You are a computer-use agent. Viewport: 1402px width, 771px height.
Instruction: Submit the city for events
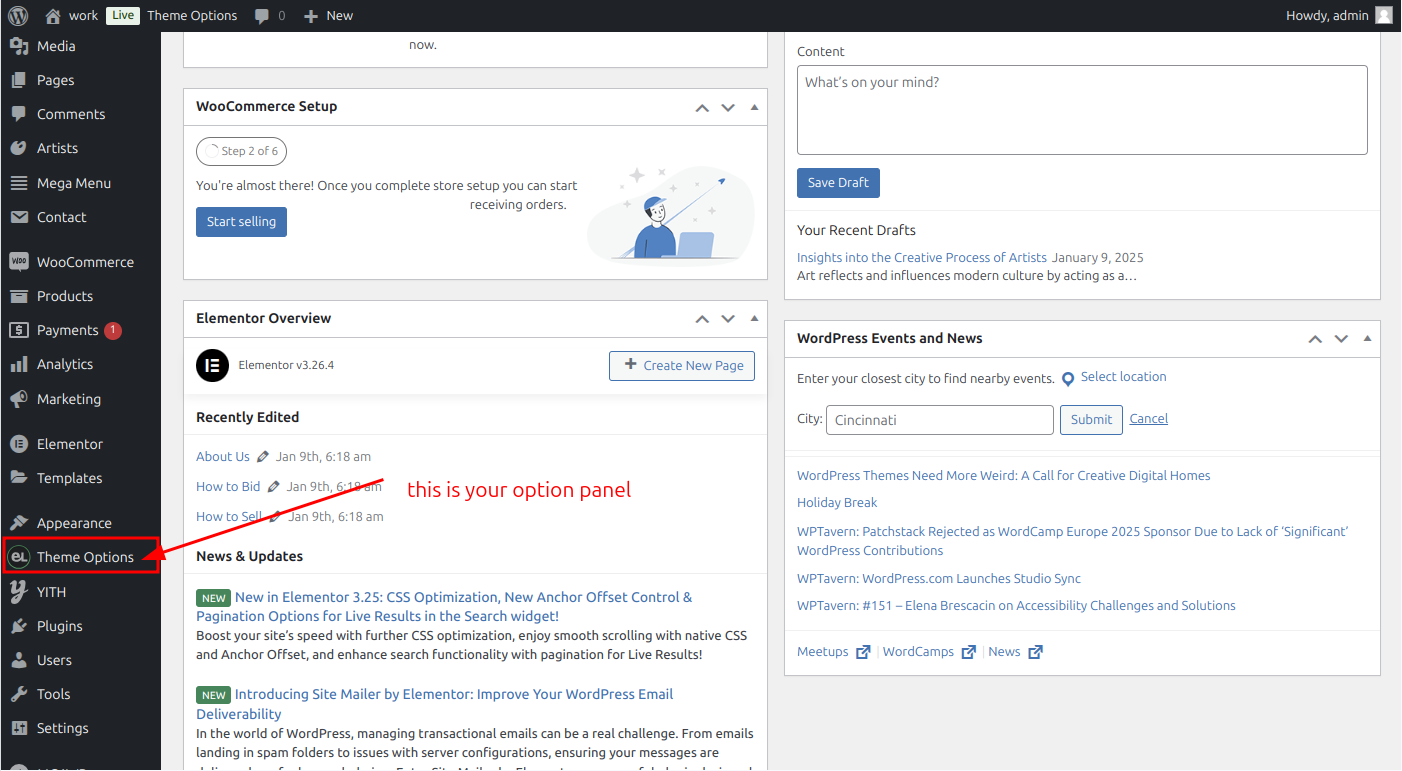[1091, 420]
